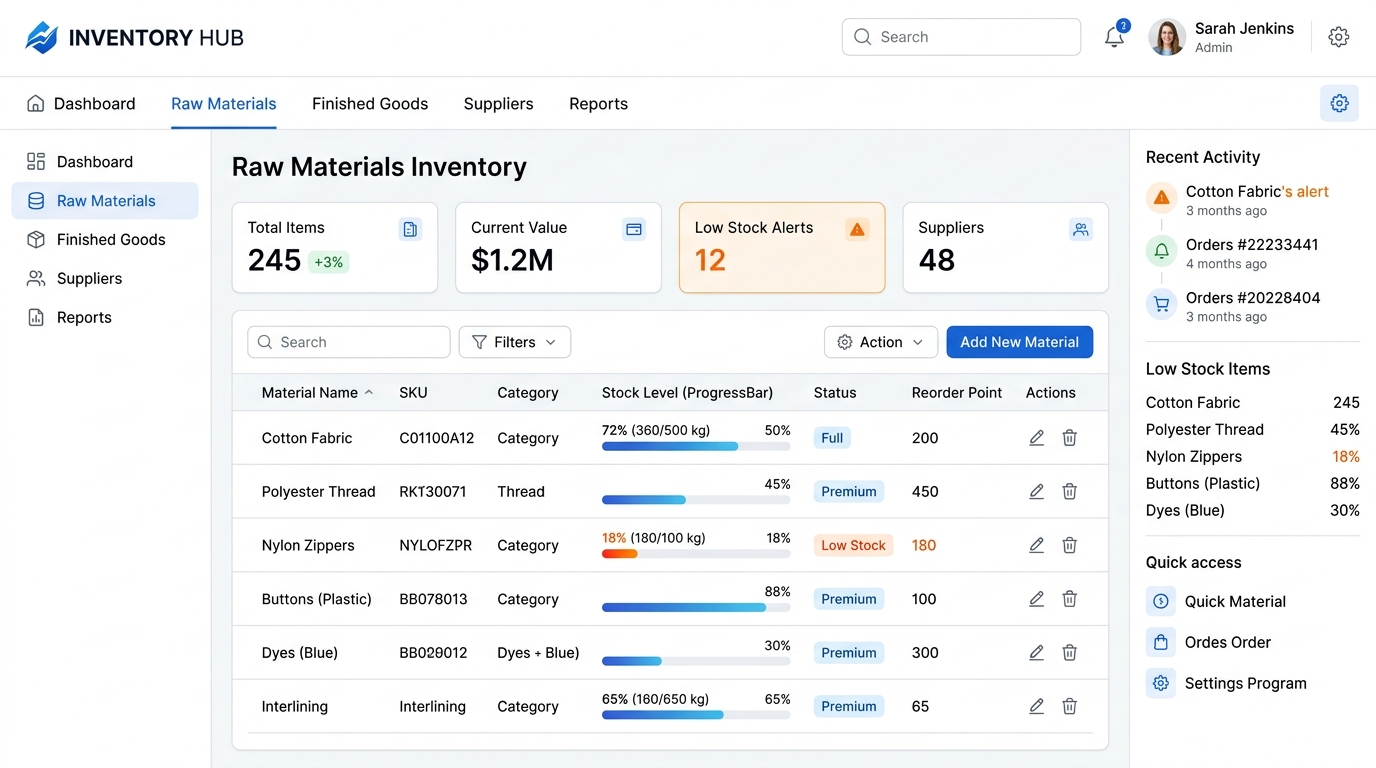Click Sarah Jenkins profile avatar

[x=1167, y=37]
